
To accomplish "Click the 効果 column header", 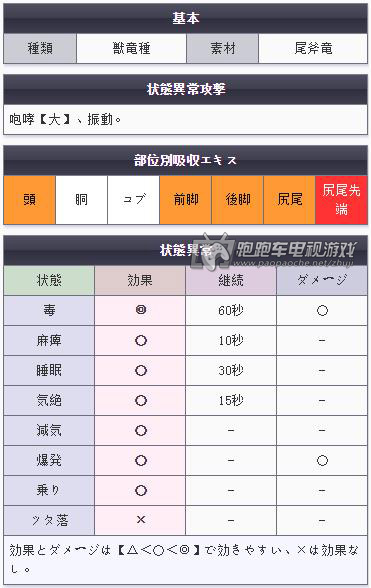I will [x=140, y=280].
